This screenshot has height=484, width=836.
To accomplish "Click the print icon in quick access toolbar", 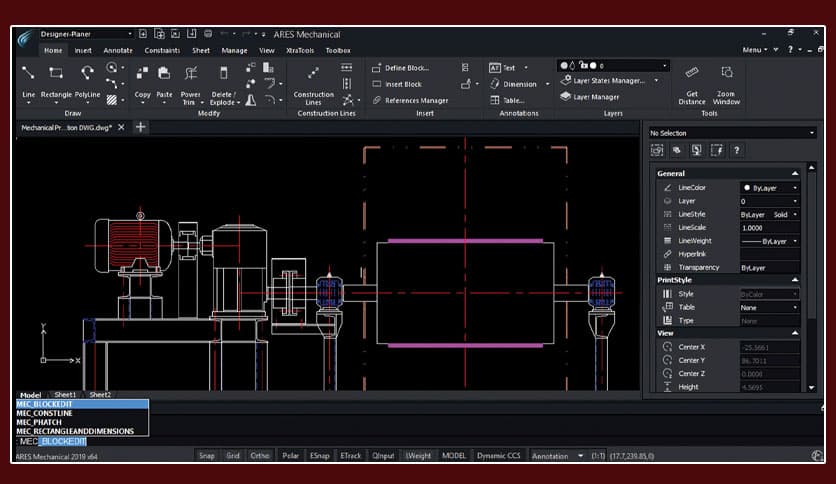I will click(208, 34).
